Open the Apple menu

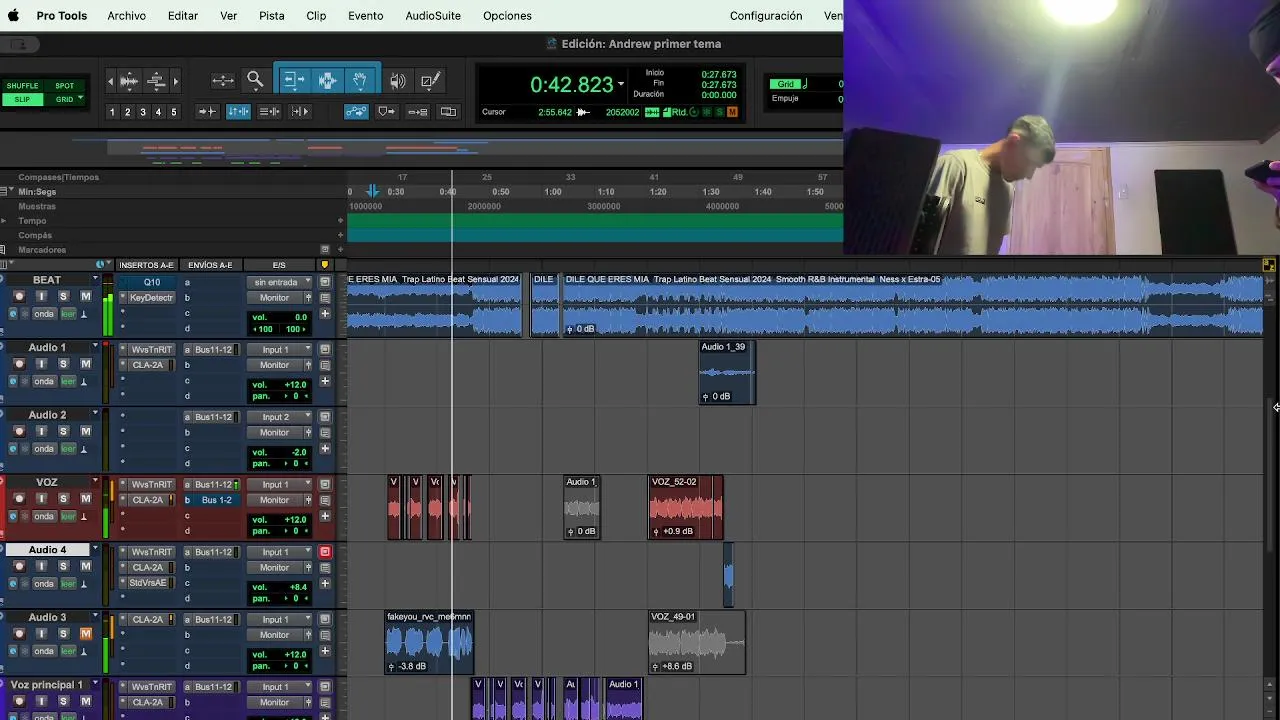pyautogui.click(x=14, y=16)
